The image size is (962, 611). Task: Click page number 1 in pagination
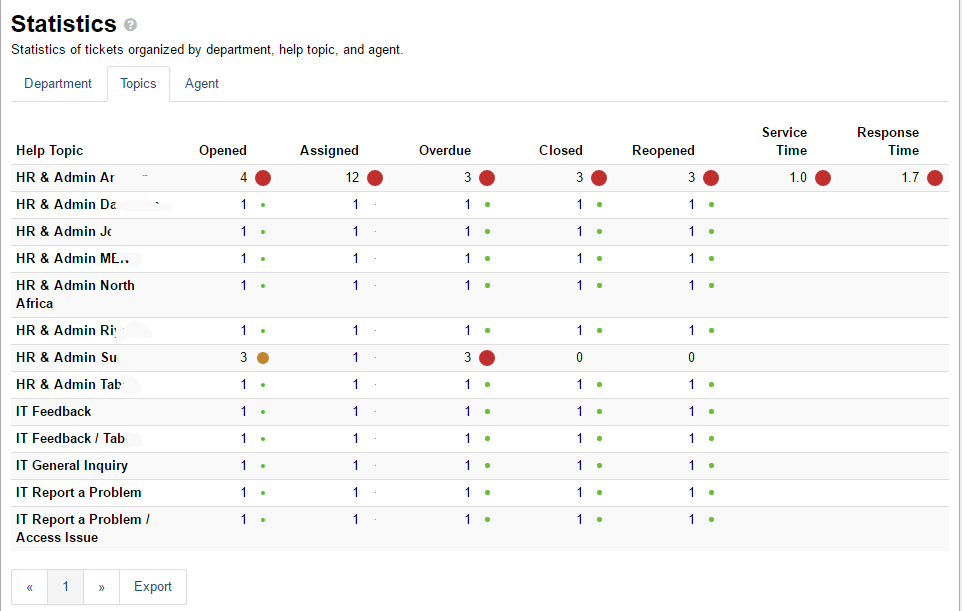point(66,587)
